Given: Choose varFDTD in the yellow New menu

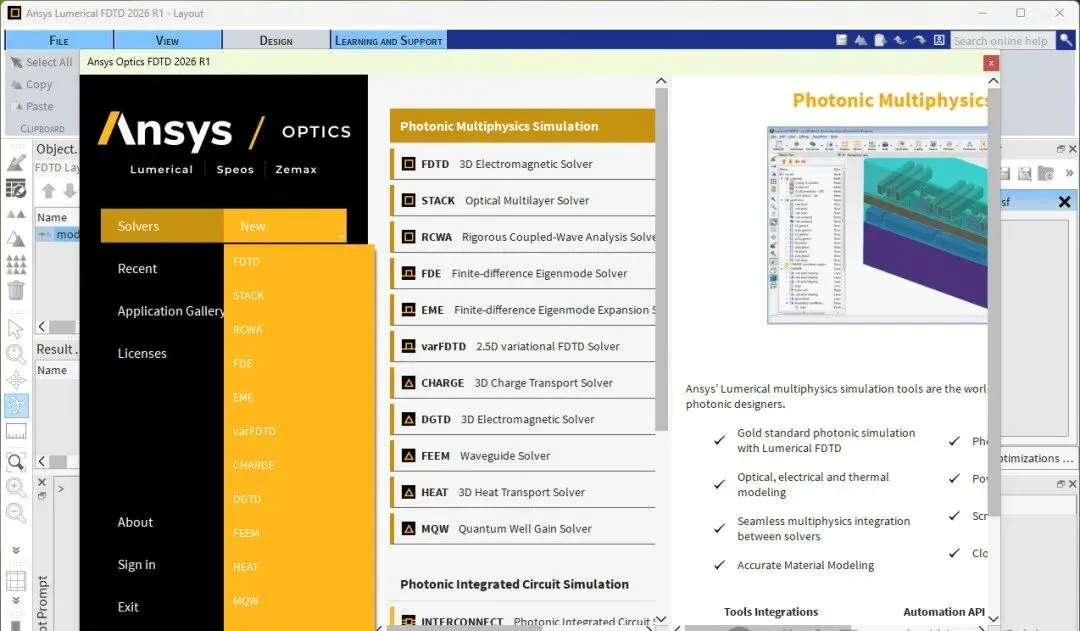Looking at the screenshot, I should coord(254,431).
